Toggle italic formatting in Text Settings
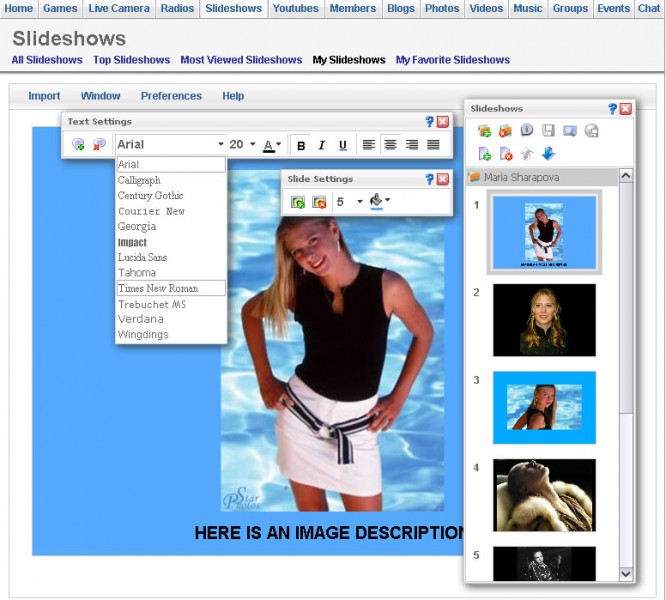Image resolution: width=666 pixels, height=600 pixels. point(322,145)
